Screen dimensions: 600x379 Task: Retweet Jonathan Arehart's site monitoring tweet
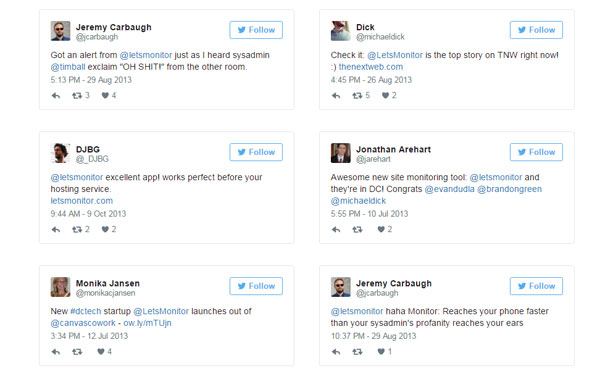(357, 229)
